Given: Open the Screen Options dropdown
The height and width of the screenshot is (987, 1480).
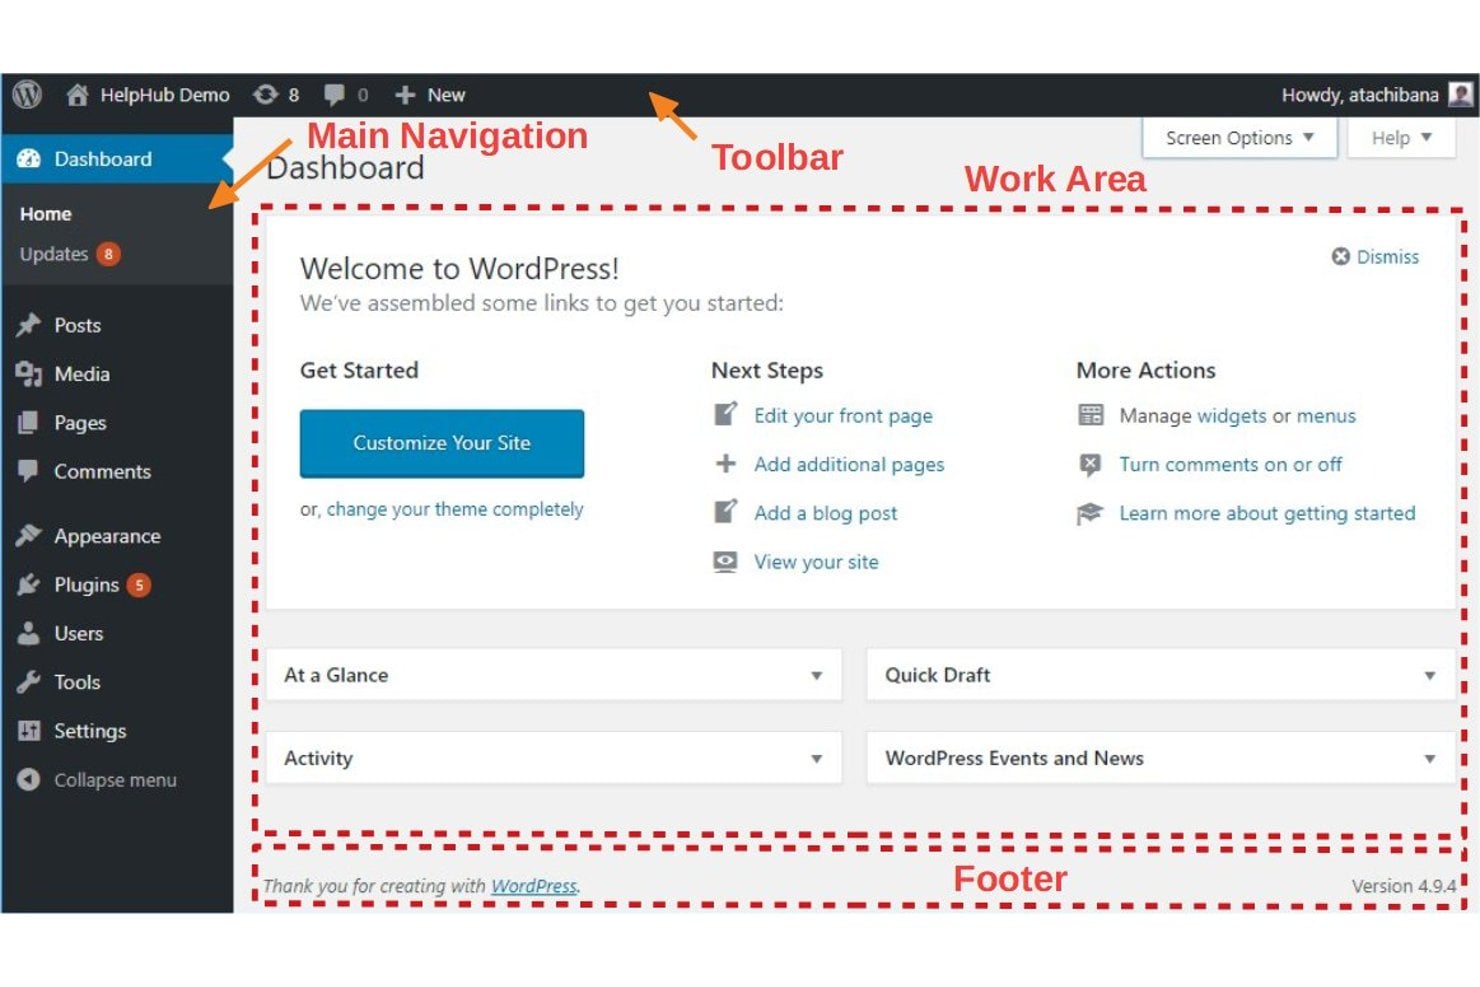Looking at the screenshot, I should [x=1240, y=138].
